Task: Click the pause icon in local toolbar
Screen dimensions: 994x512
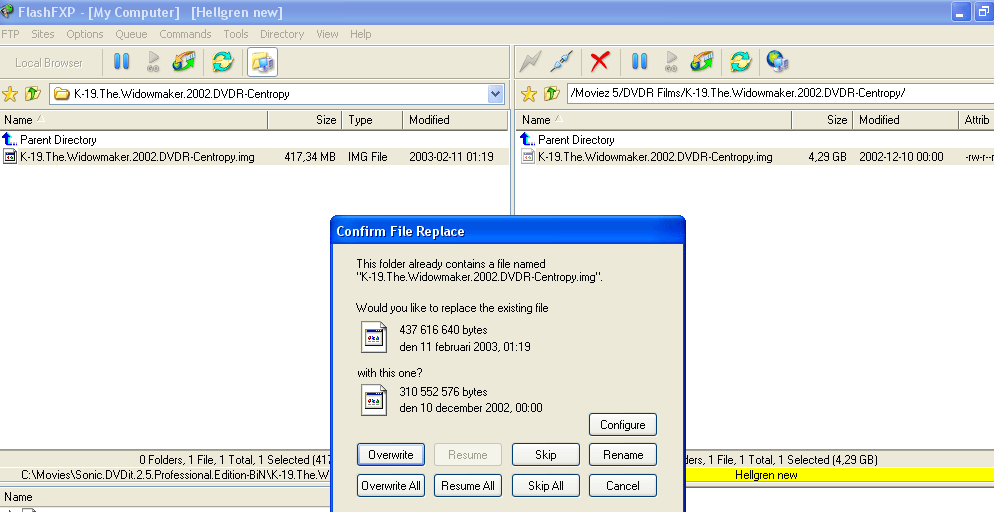Action: (122, 62)
